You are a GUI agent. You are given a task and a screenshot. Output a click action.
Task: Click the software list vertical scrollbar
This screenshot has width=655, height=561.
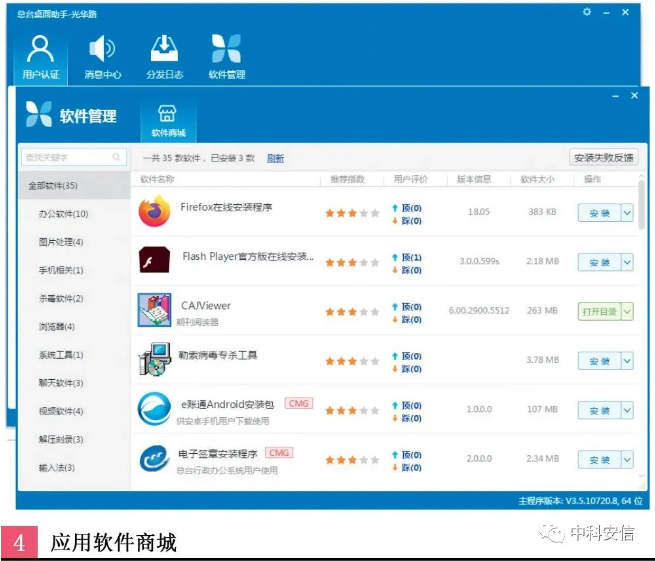642,205
